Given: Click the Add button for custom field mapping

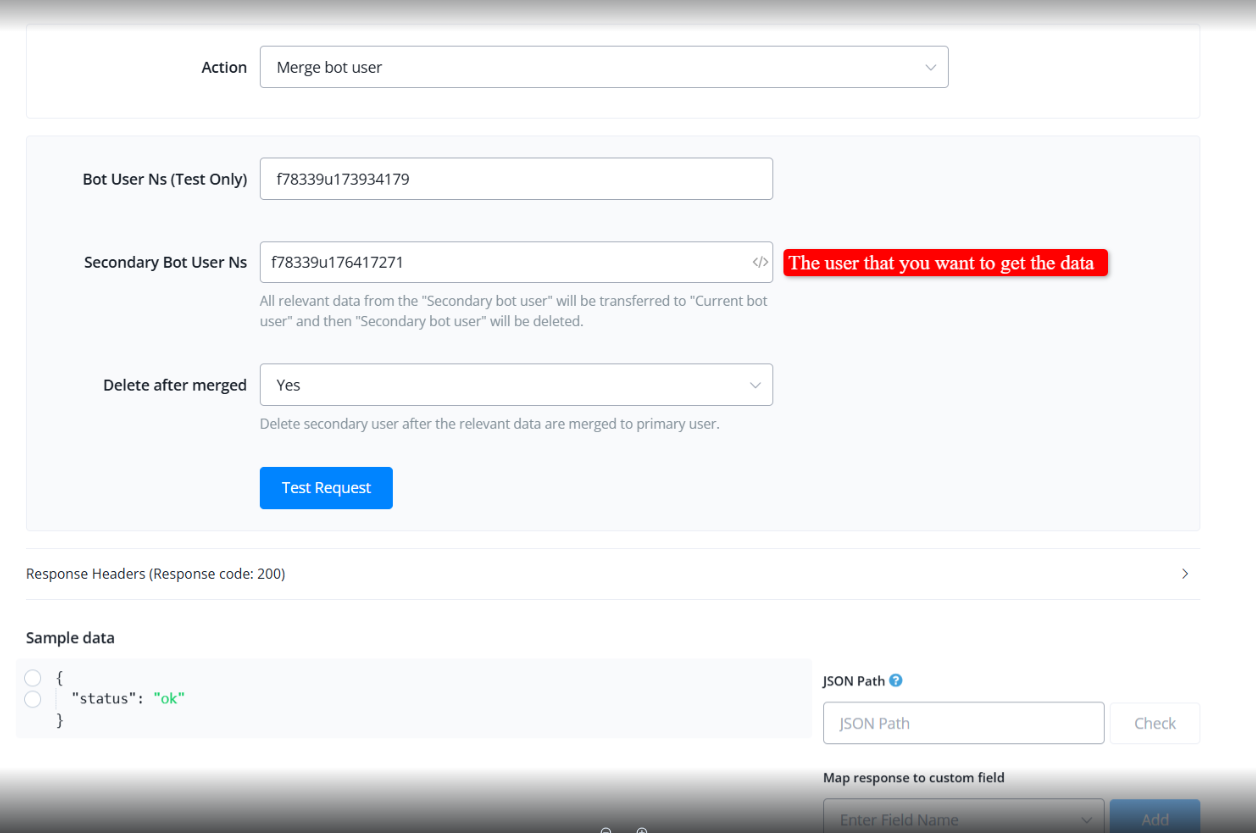Looking at the screenshot, I should tap(1154, 818).
